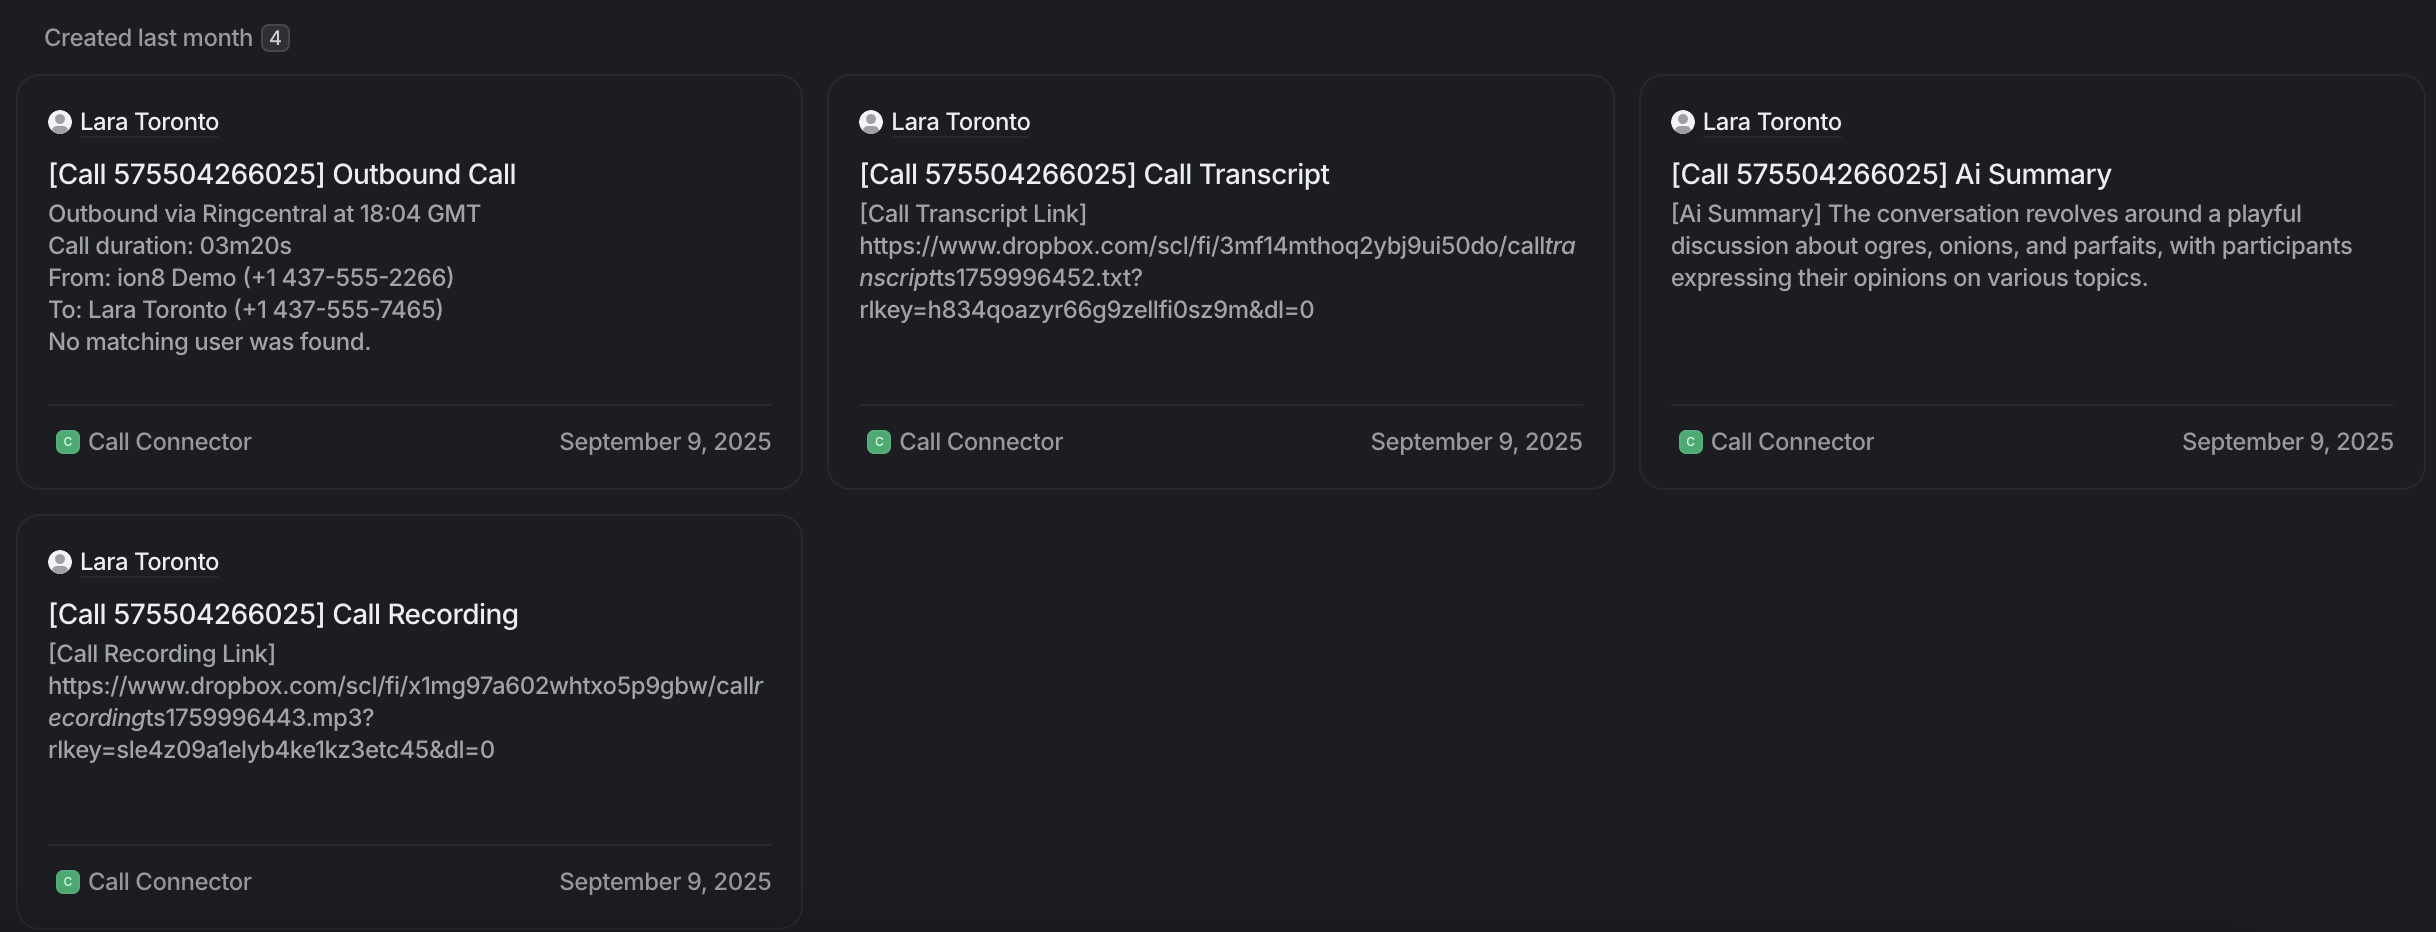2436x932 pixels.
Task: Click the count badge showing 4
Action: 275,38
